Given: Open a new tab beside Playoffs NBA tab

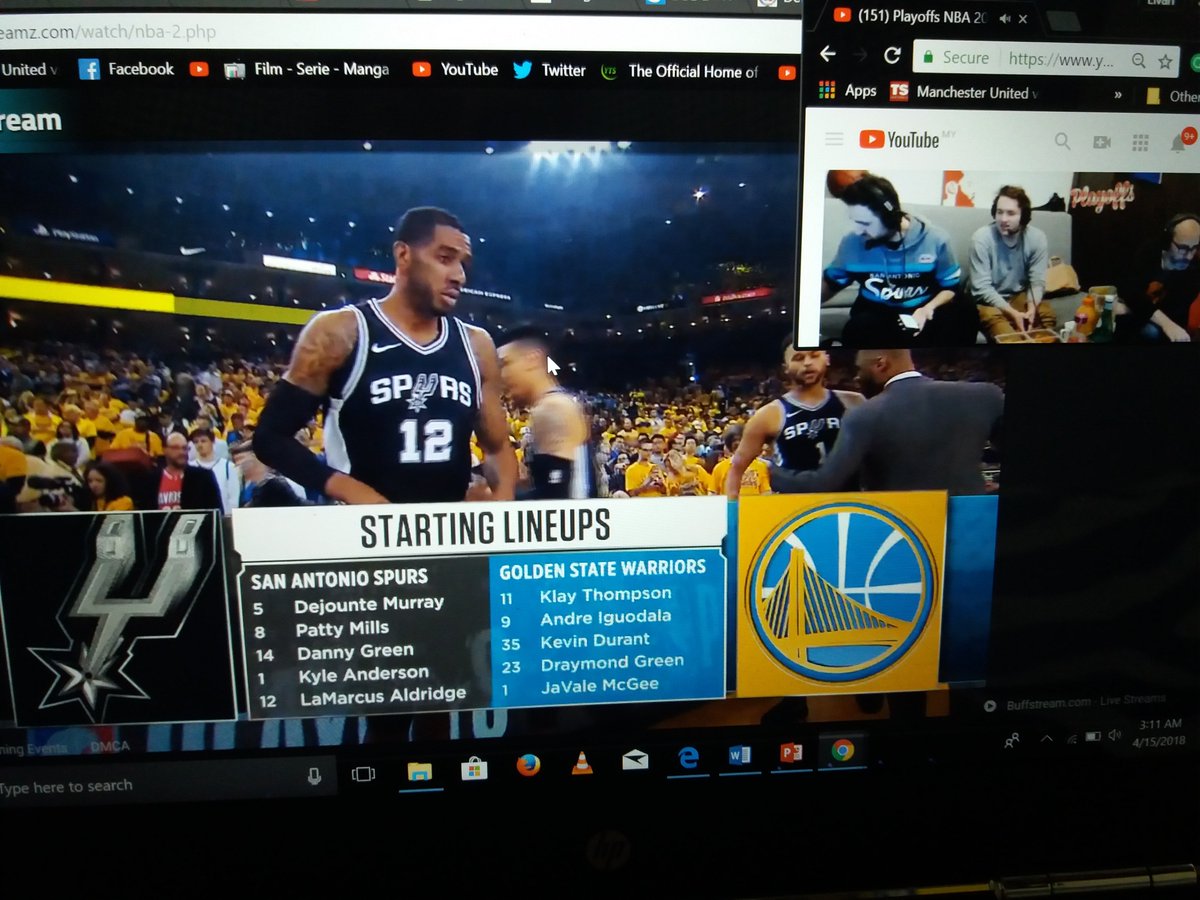Looking at the screenshot, I should 1063,21.
